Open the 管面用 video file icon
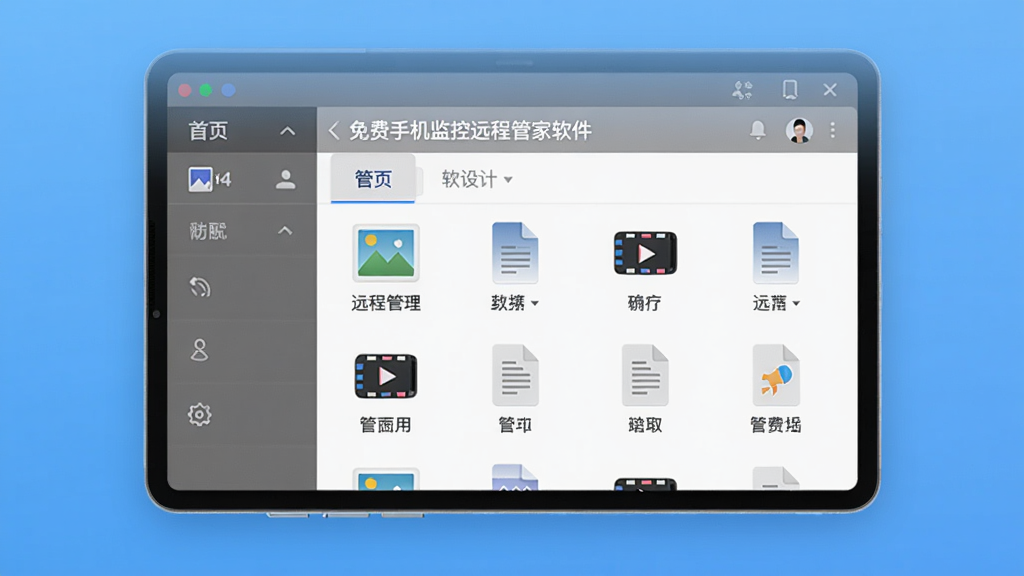The height and width of the screenshot is (576, 1024). pos(385,376)
